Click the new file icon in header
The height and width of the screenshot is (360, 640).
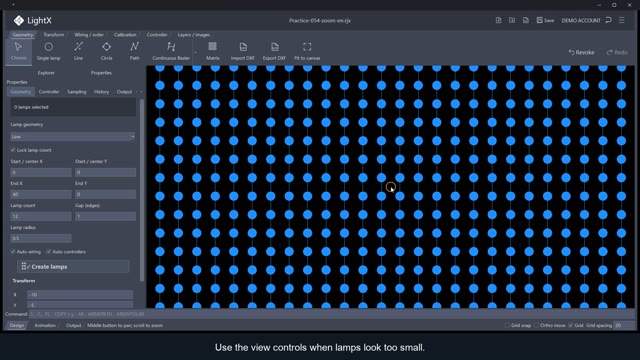(x=498, y=20)
